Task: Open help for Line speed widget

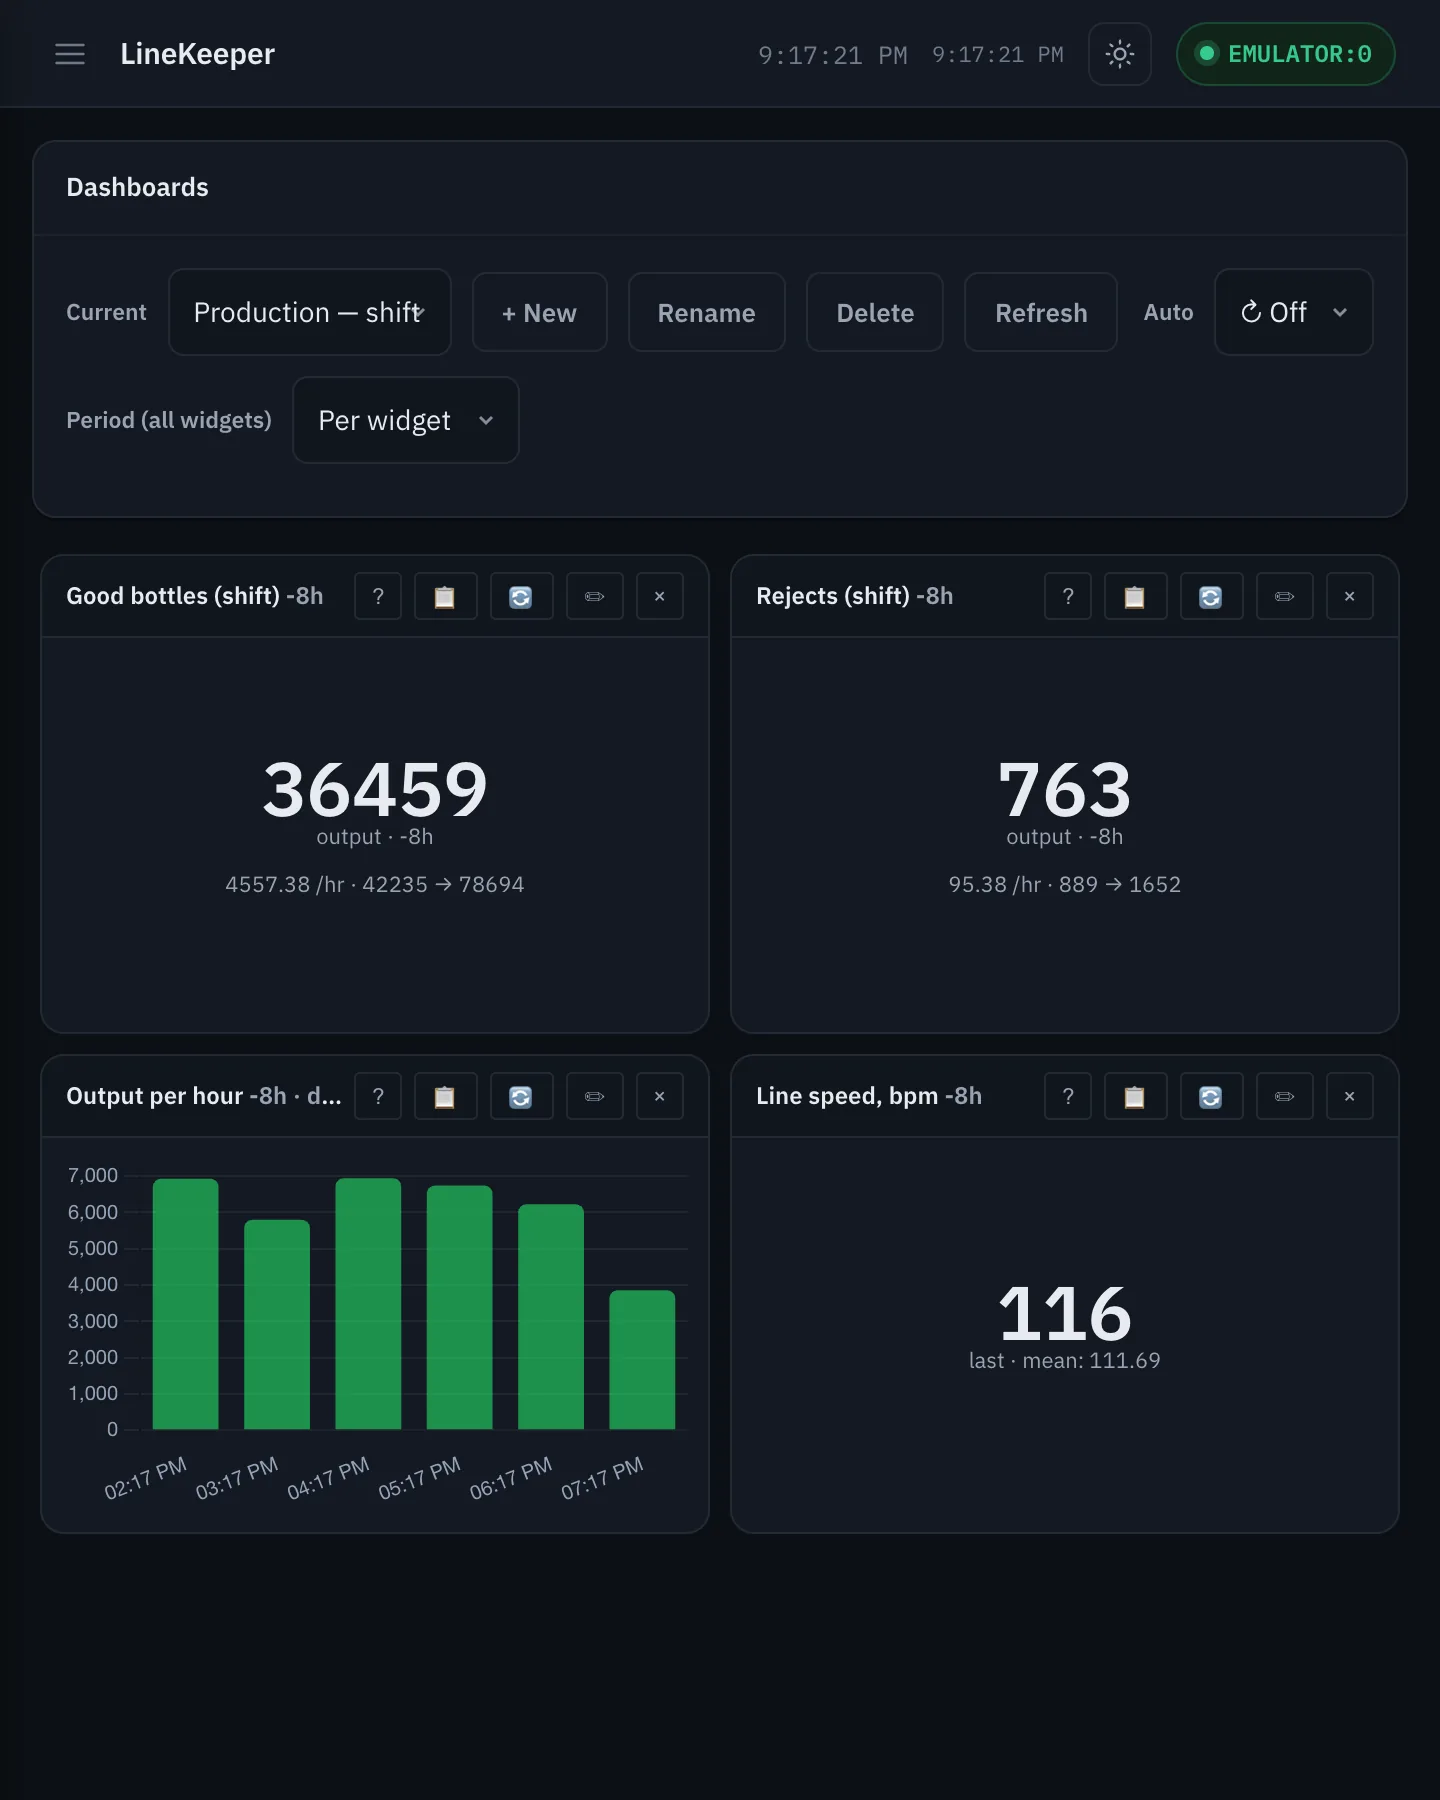Action: pyautogui.click(x=1068, y=1096)
